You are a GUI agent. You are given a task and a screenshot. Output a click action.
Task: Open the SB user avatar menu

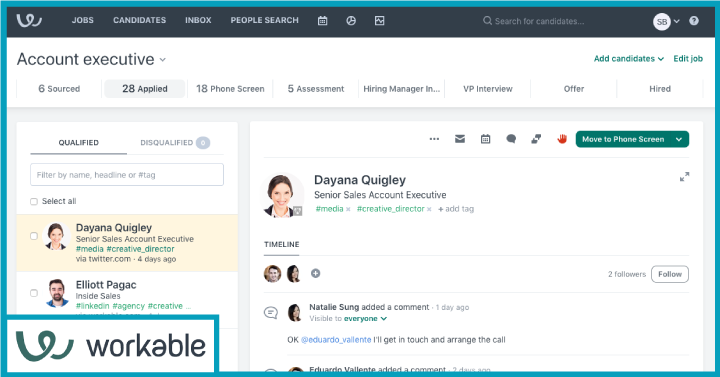pyautogui.click(x=662, y=21)
